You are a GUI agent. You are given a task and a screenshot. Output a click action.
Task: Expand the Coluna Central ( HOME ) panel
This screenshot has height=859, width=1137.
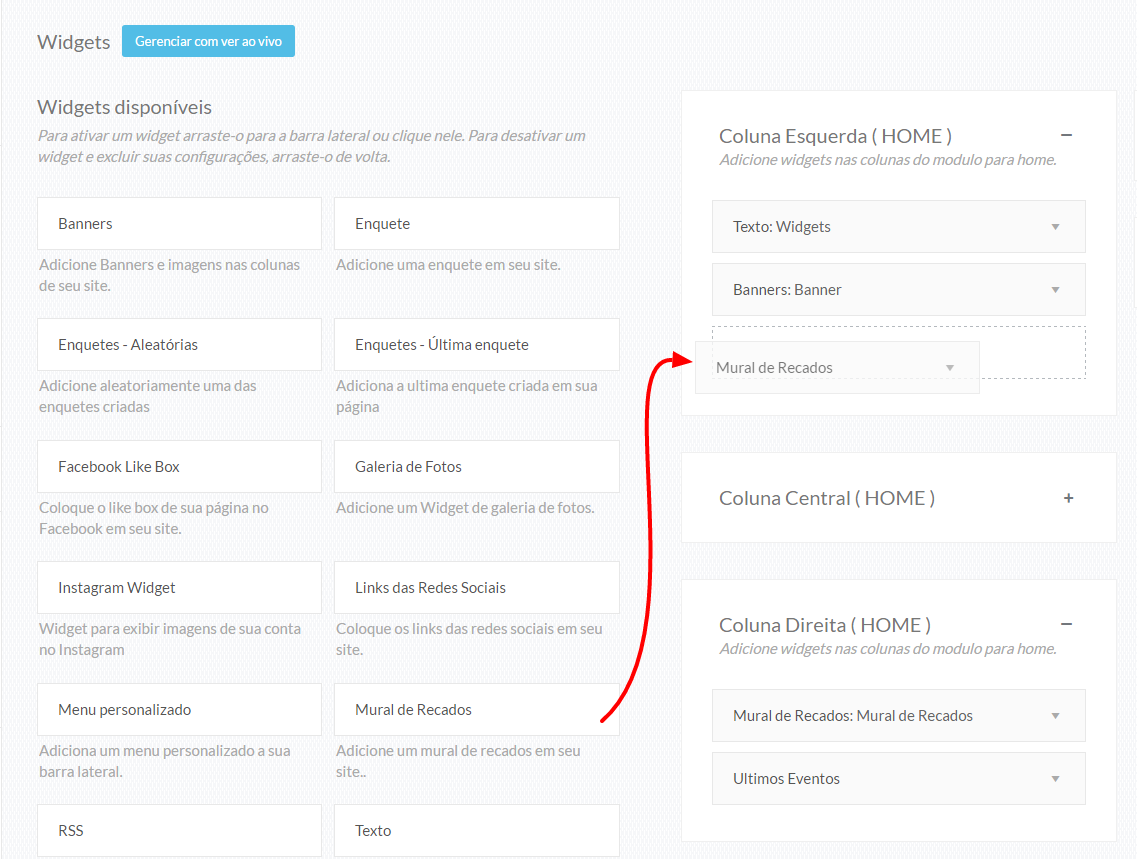[x=1068, y=498]
